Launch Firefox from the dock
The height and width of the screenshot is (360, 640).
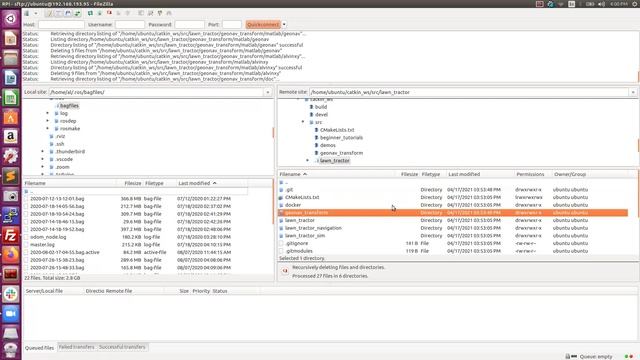(10, 255)
